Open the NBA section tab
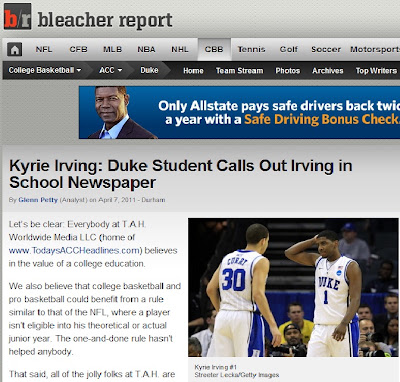 coord(146,49)
